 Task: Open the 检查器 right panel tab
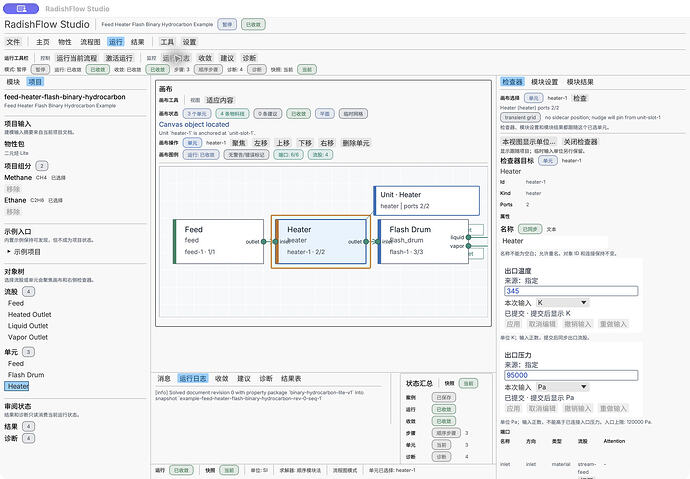[x=513, y=82]
